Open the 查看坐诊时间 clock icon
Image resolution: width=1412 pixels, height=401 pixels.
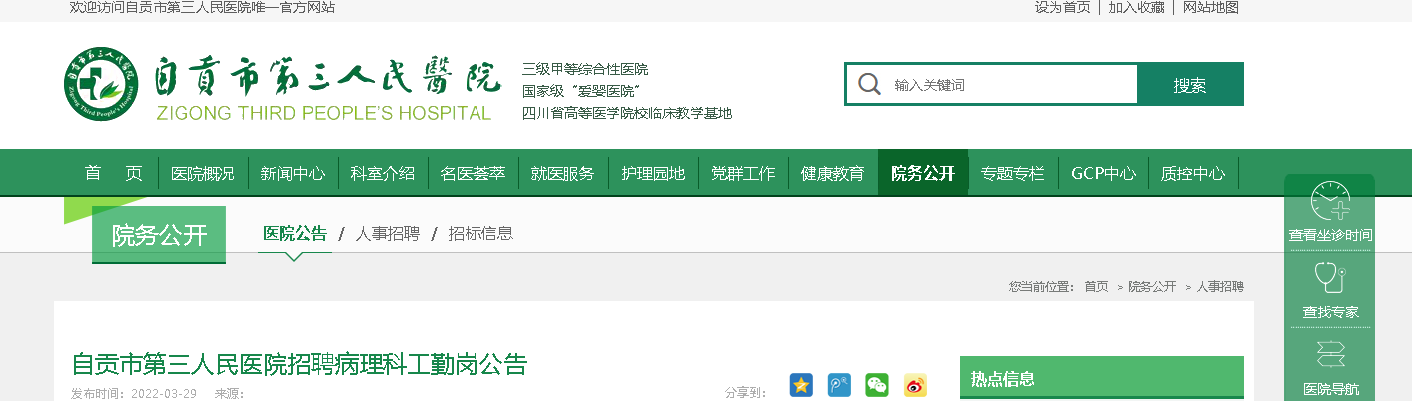pos(1330,202)
